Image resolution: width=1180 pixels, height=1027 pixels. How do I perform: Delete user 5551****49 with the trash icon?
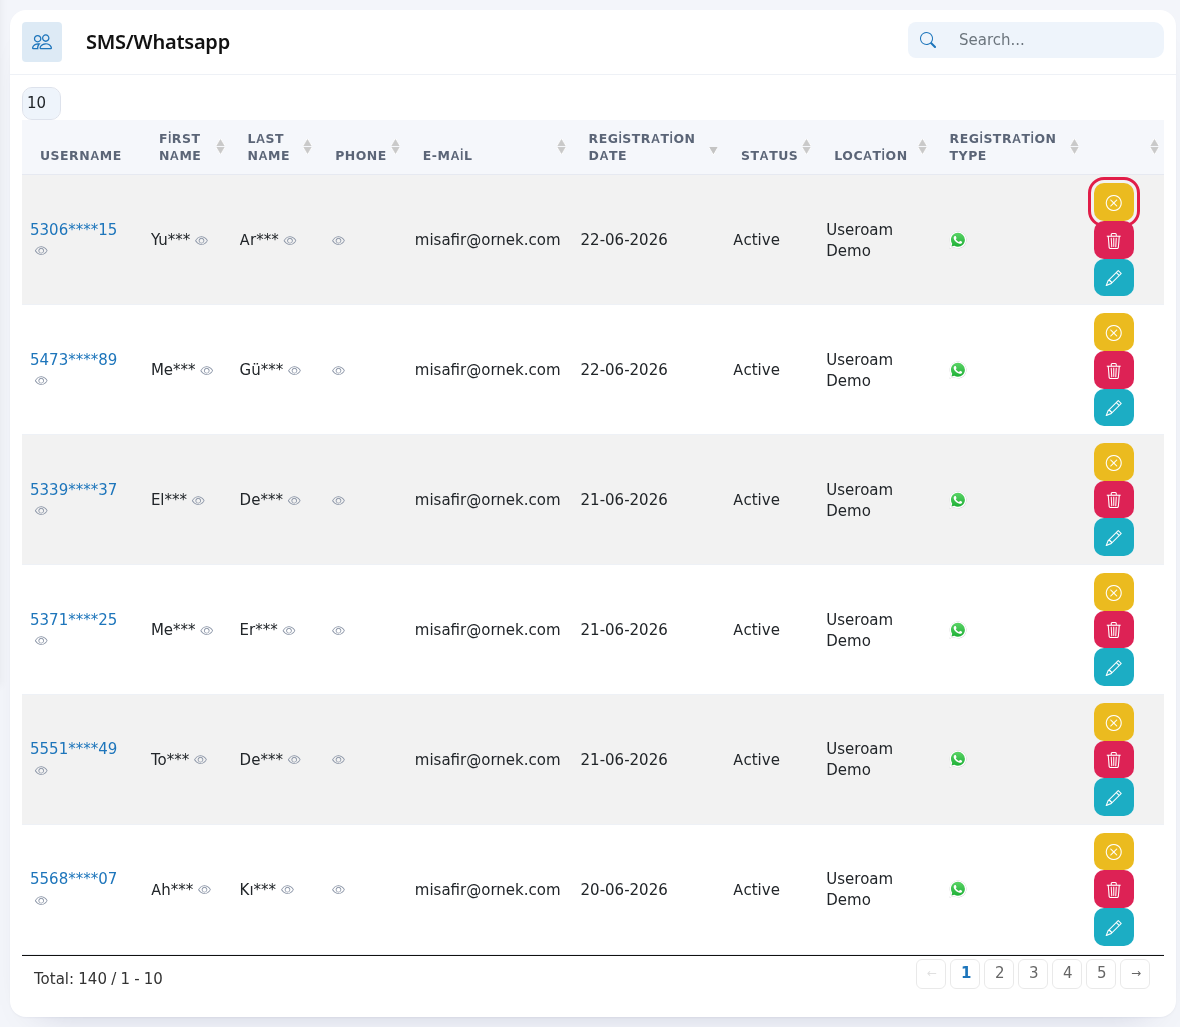(x=1114, y=760)
